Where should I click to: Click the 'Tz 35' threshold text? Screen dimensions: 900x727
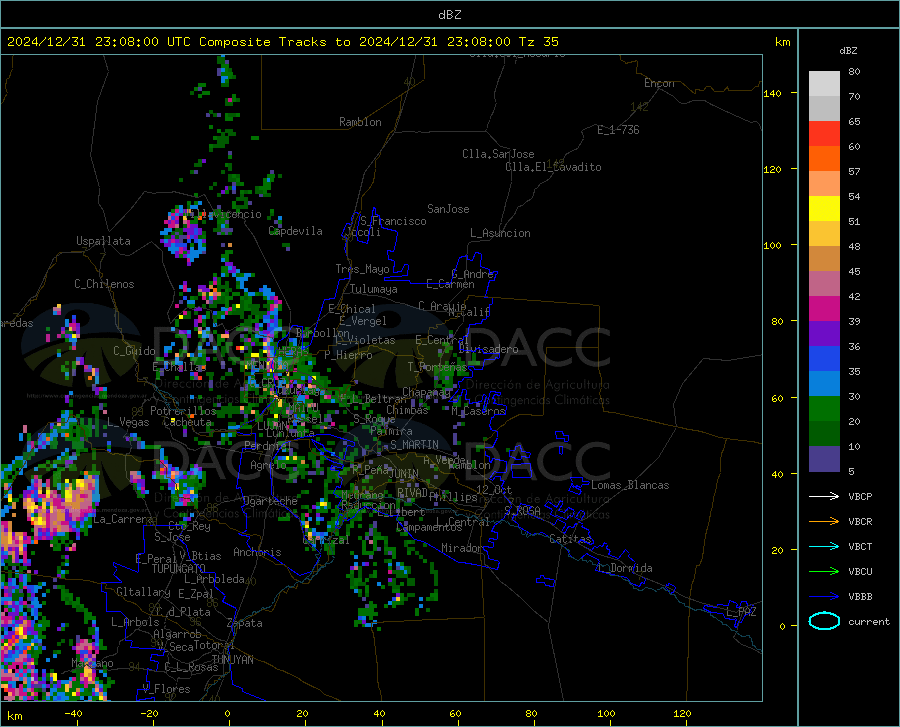538,42
